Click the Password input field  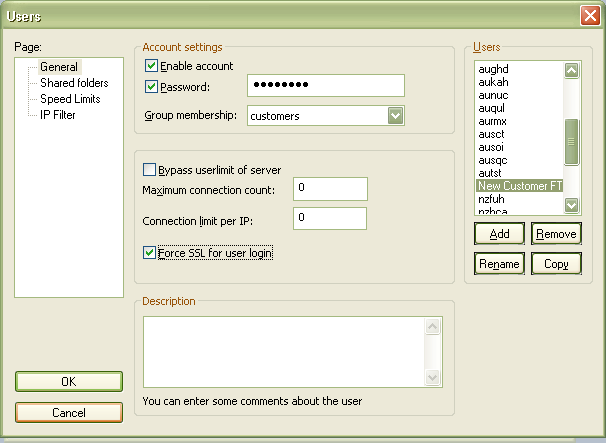(325, 86)
